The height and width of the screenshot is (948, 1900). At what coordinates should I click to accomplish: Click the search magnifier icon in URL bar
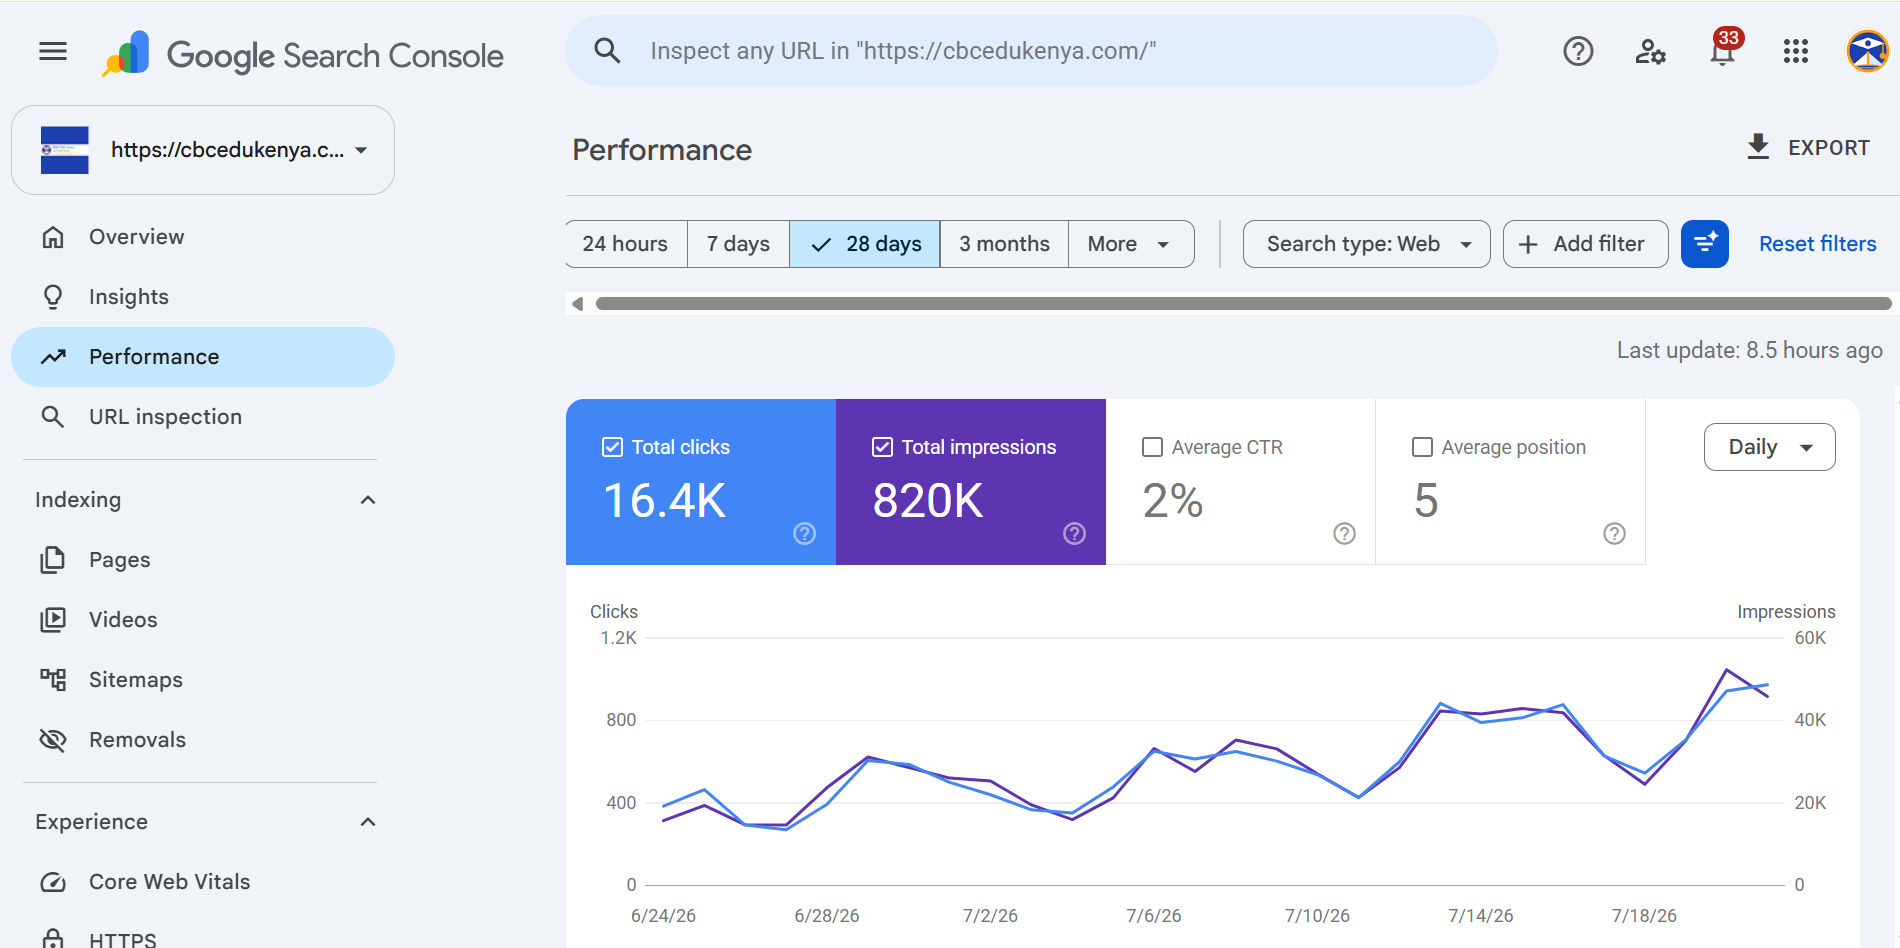[x=607, y=50]
